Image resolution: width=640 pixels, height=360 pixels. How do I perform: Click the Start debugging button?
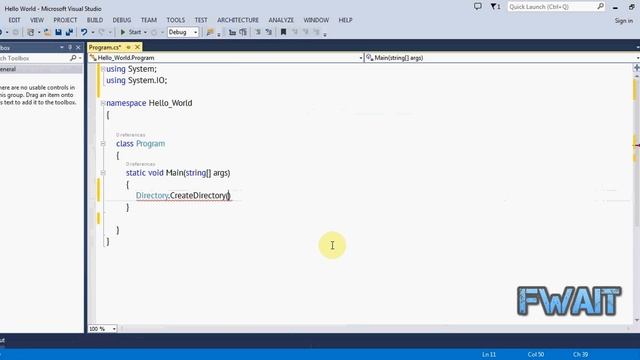click(x=131, y=32)
